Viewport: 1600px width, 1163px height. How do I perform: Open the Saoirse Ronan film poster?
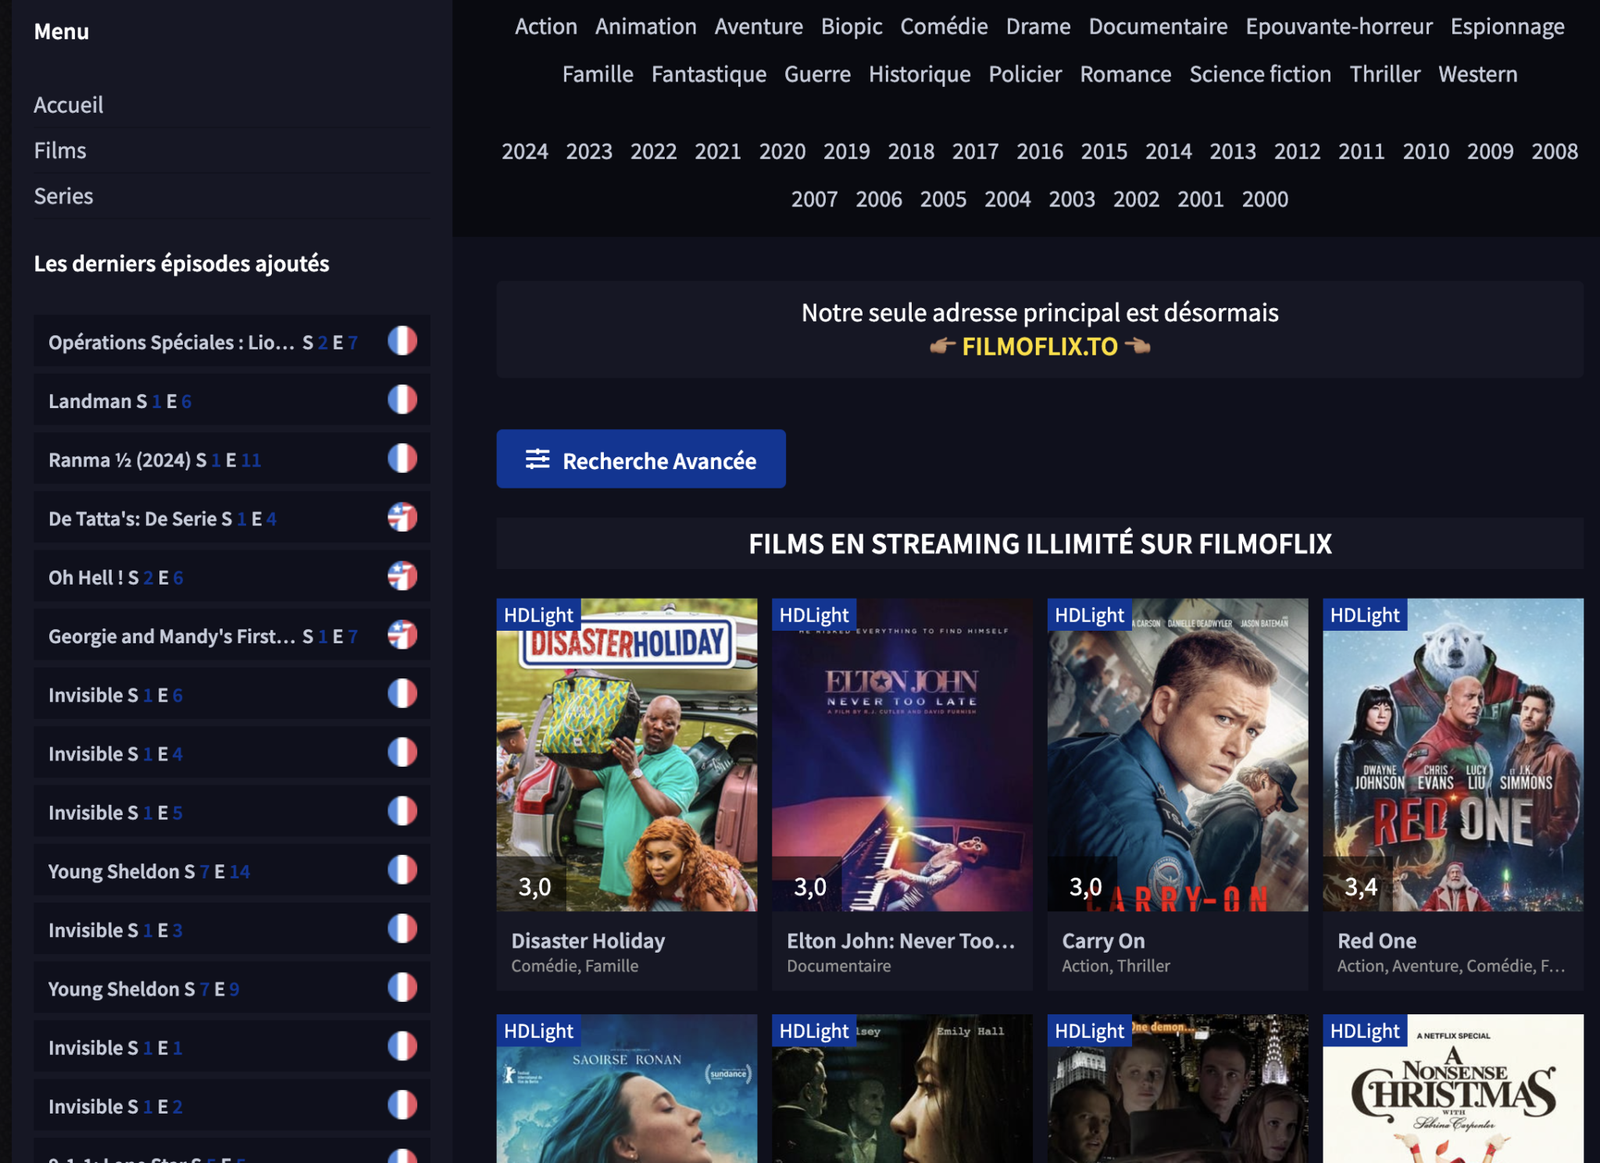coord(627,1089)
